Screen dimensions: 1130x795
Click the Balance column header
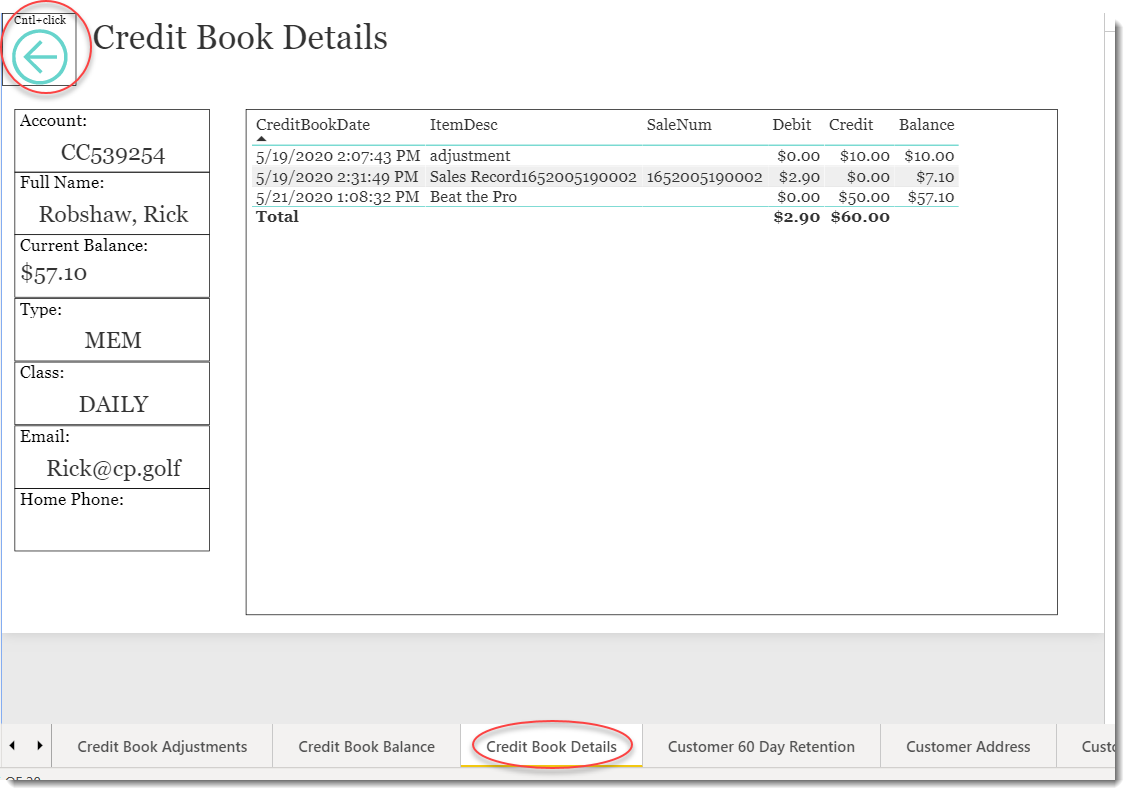(x=926, y=125)
